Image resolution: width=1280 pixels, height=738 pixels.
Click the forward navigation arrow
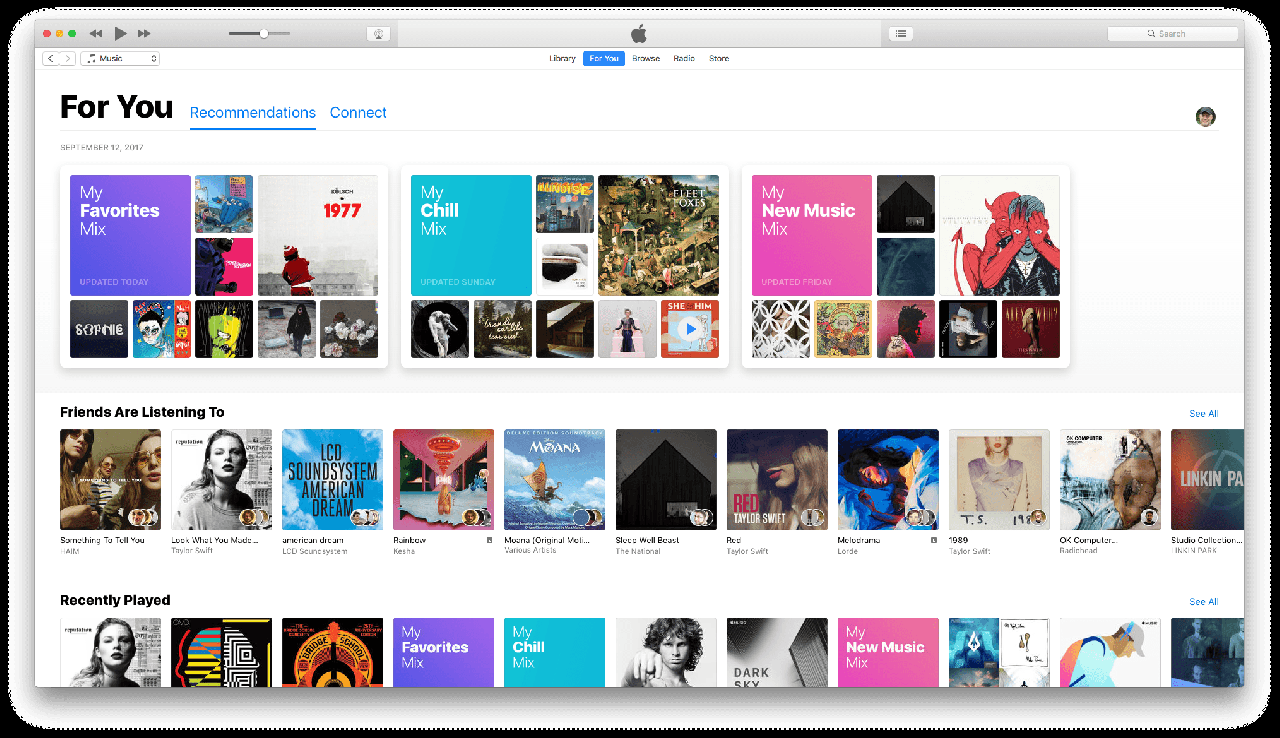click(x=68, y=58)
